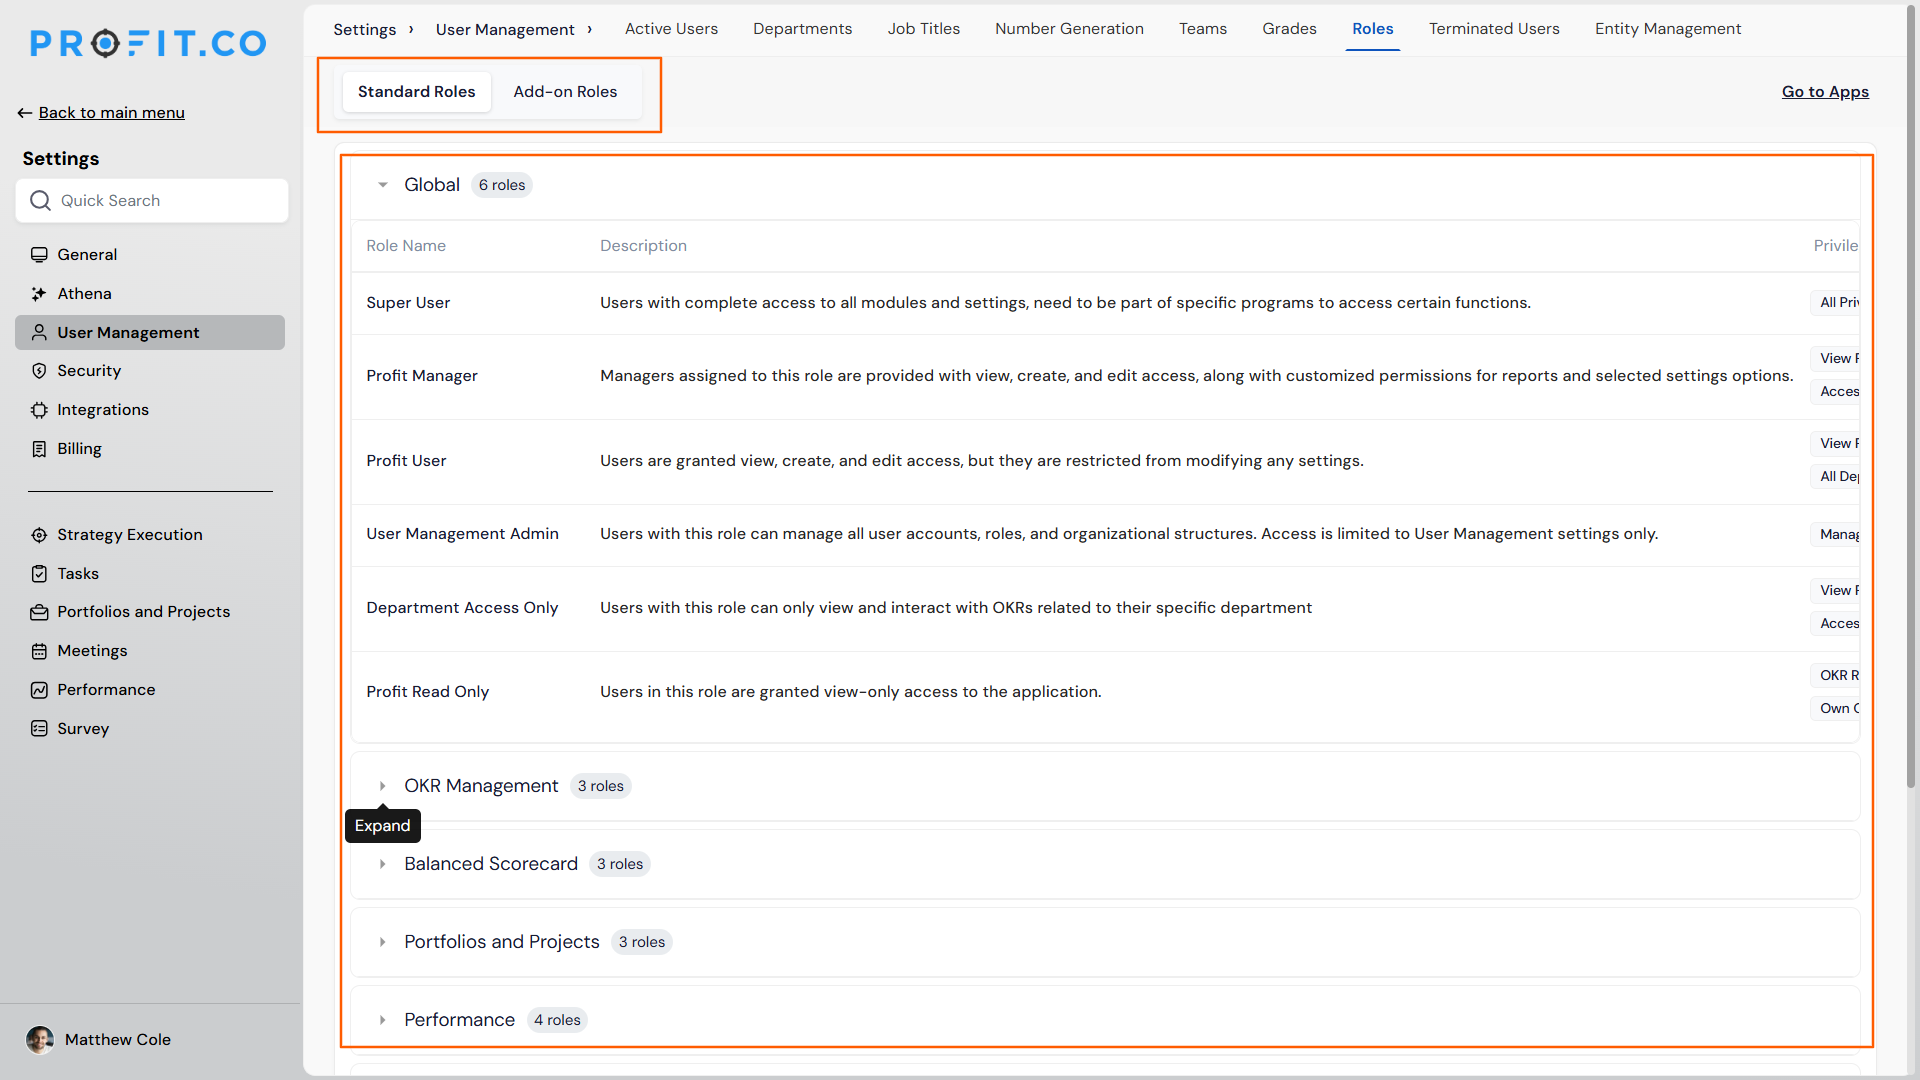The height and width of the screenshot is (1080, 1920).
Task: Open the Active Users tab
Action: tap(671, 29)
